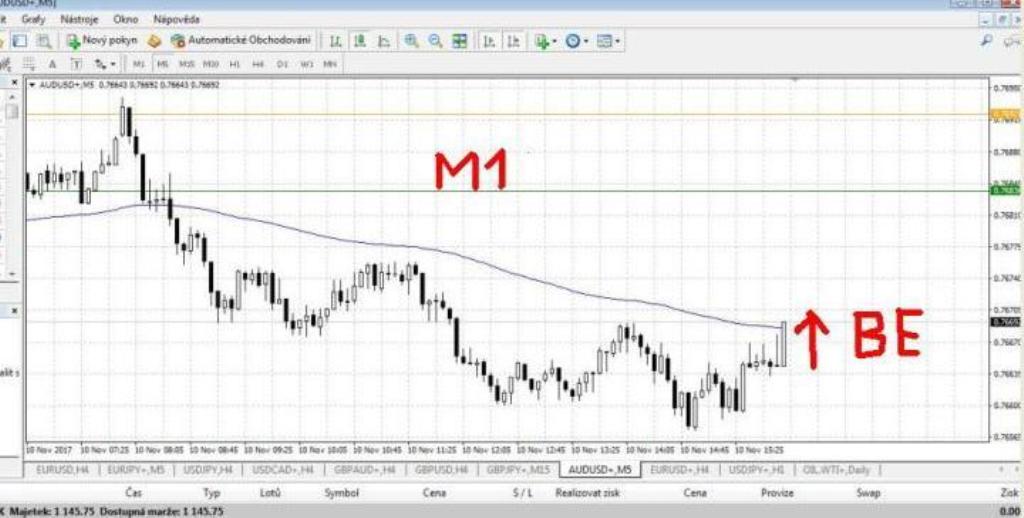Switch to the EURJPY+,M5 chart tab
This screenshot has height=518, width=1024.
tap(137, 470)
